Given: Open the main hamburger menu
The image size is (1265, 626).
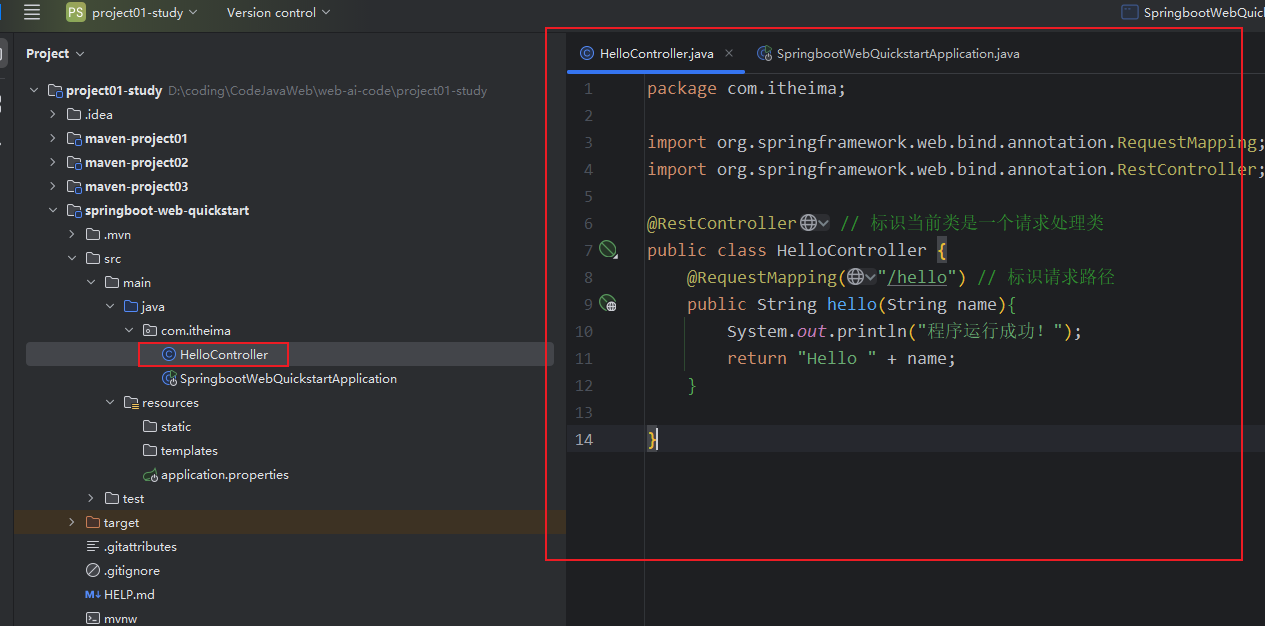Looking at the screenshot, I should coord(32,12).
